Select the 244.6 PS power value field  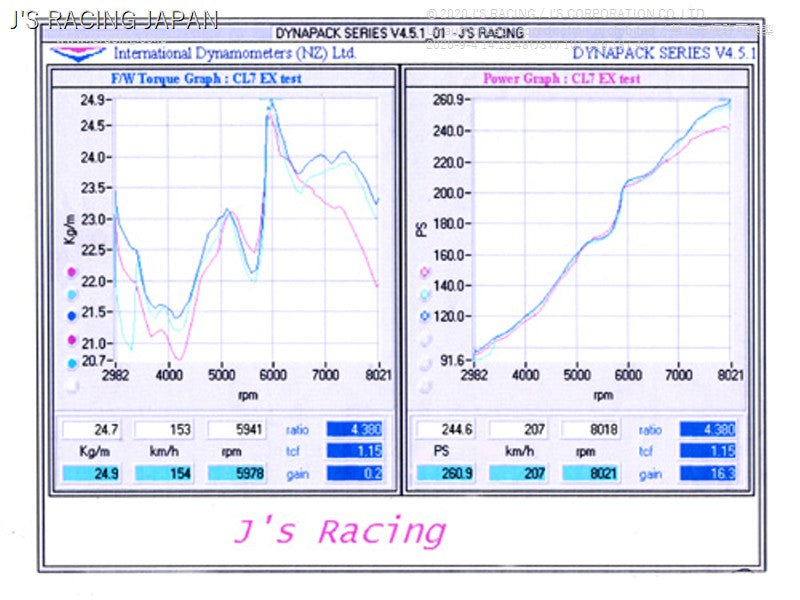pyautogui.click(x=445, y=430)
